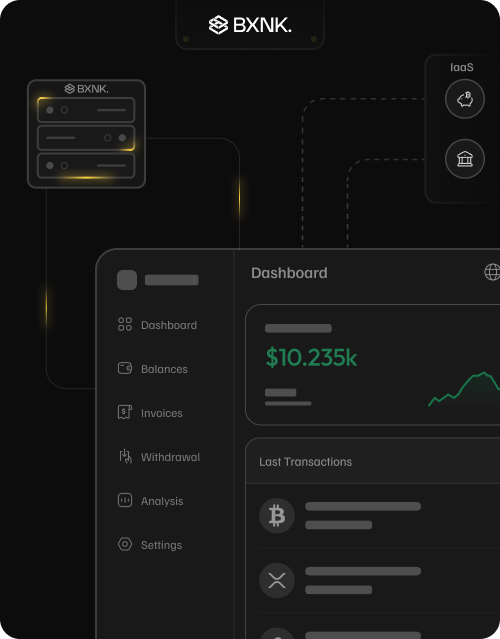Click the middle server rack unit
Image resolution: width=500 pixels, height=639 pixels.
tap(86, 138)
